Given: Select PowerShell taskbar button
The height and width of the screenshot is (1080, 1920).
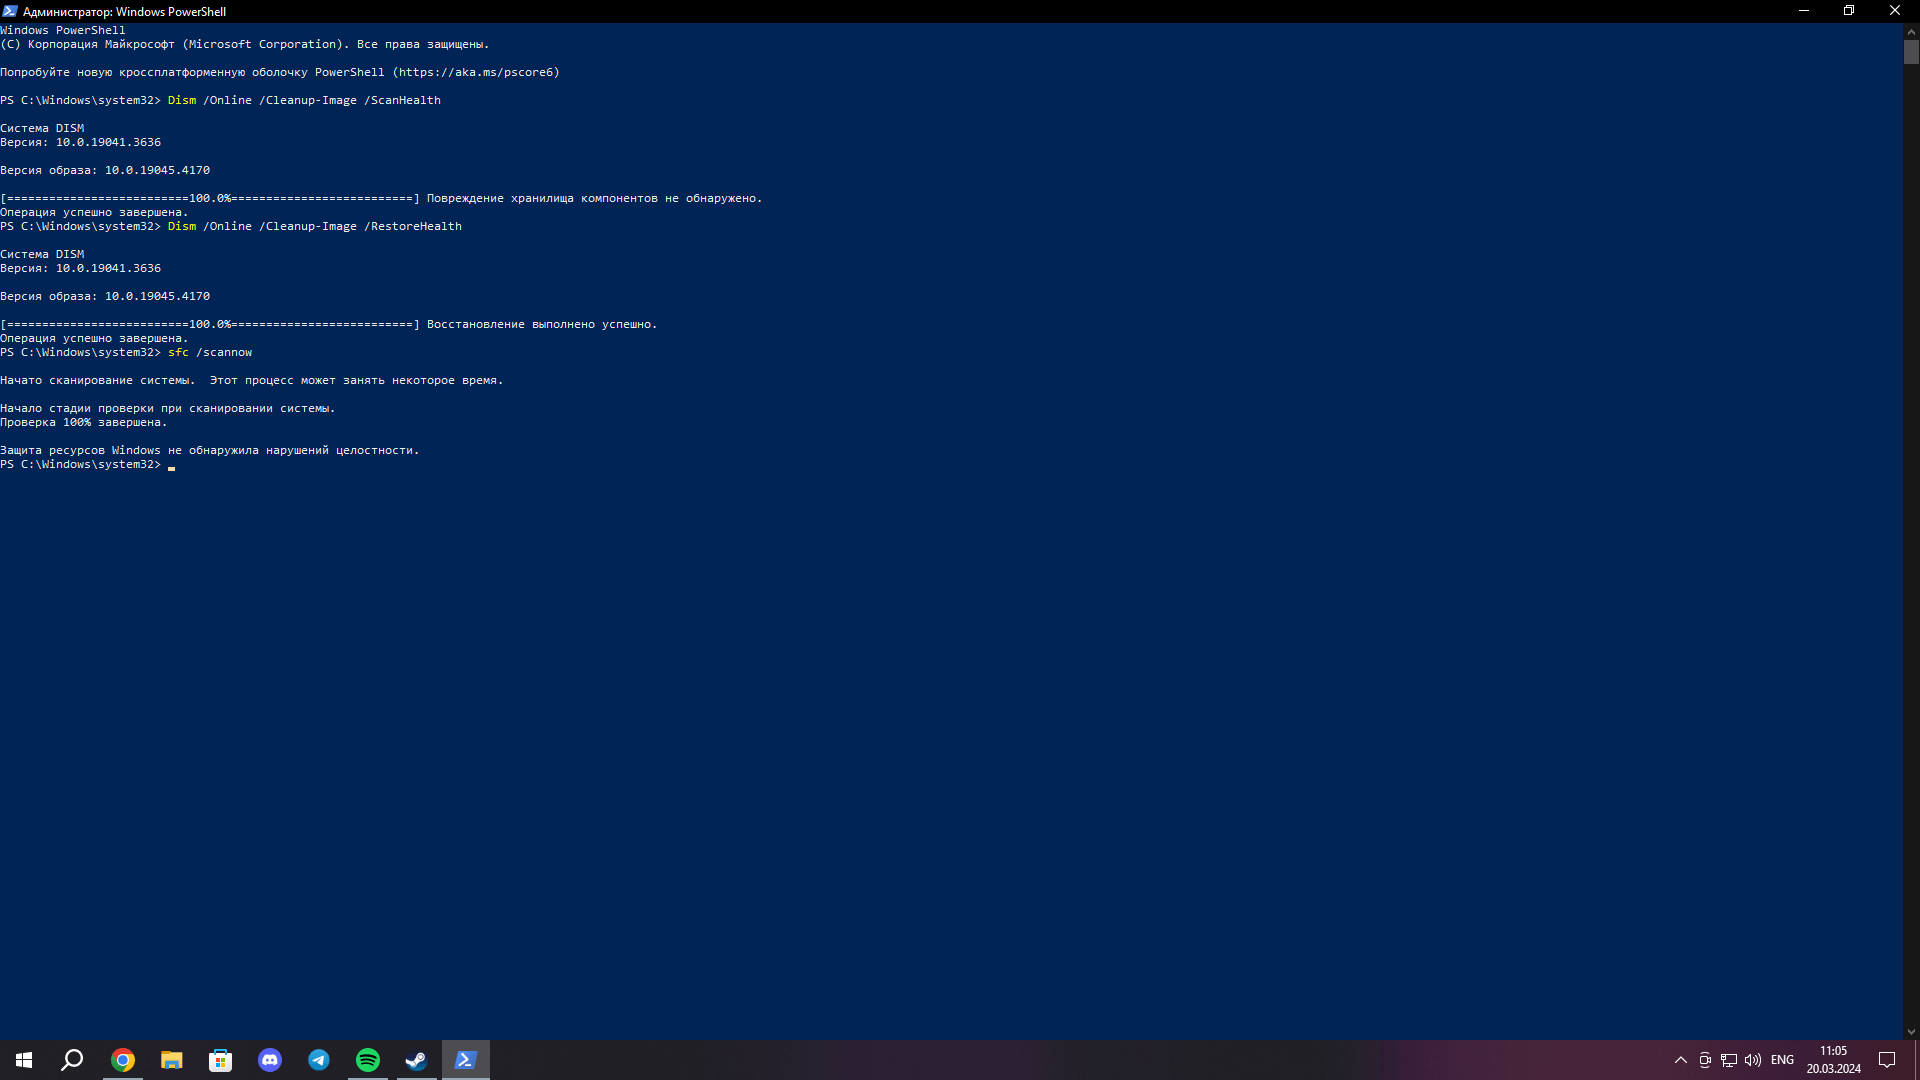Looking at the screenshot, I should [x=466, y=1060].
